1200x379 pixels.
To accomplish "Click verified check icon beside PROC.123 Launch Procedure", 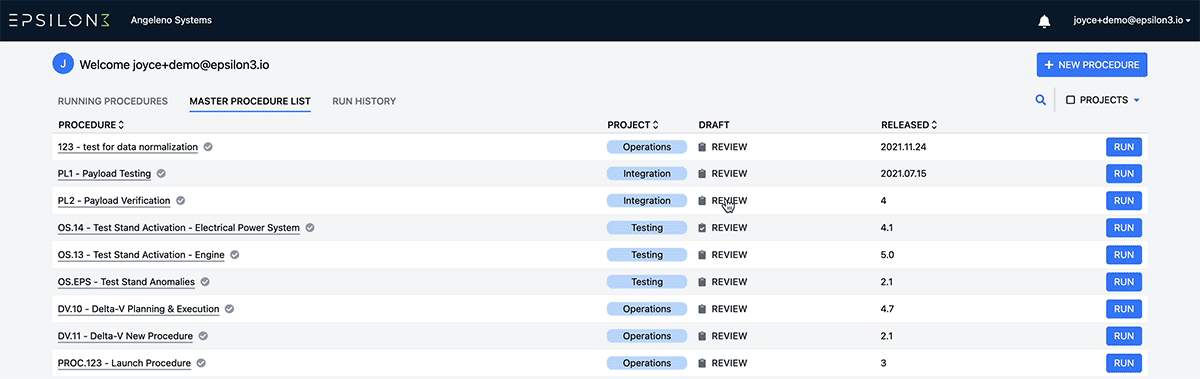I will [x=201, y=362].
